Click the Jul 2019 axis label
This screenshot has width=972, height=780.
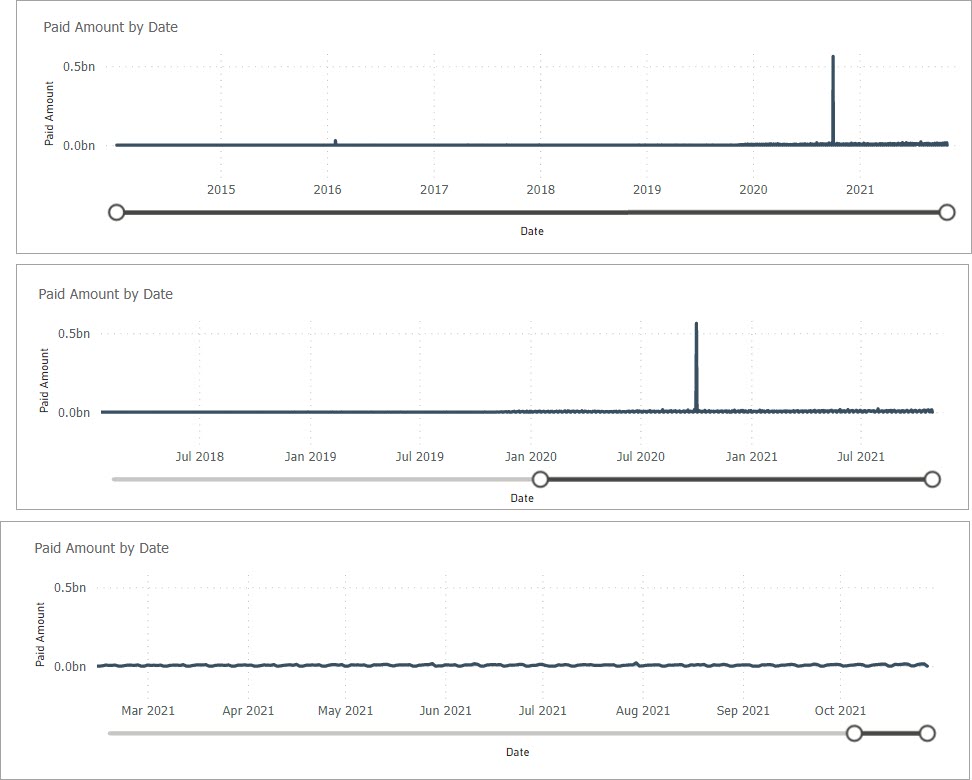pyautogui.click(x=420, y=457)
